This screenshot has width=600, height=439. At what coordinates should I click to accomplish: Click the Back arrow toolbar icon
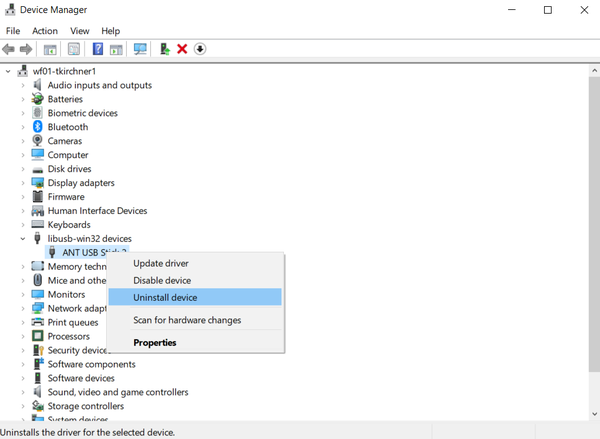8,49
